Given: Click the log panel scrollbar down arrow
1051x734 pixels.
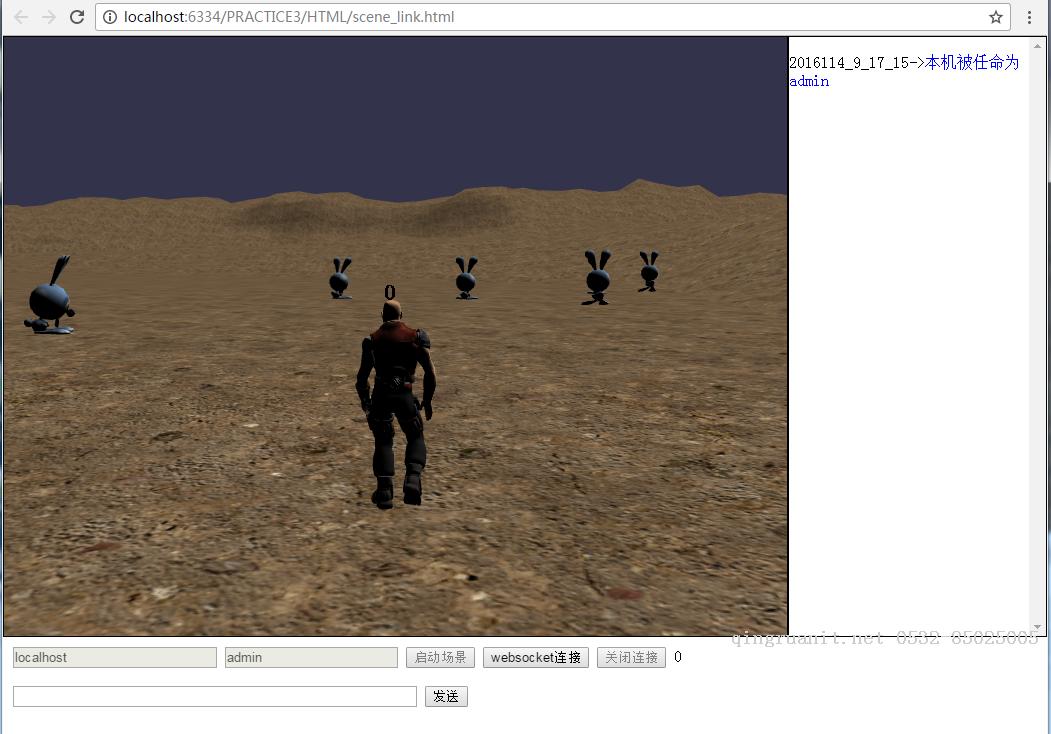Looking at the screenshot, I should click(x=1037, y=627).
